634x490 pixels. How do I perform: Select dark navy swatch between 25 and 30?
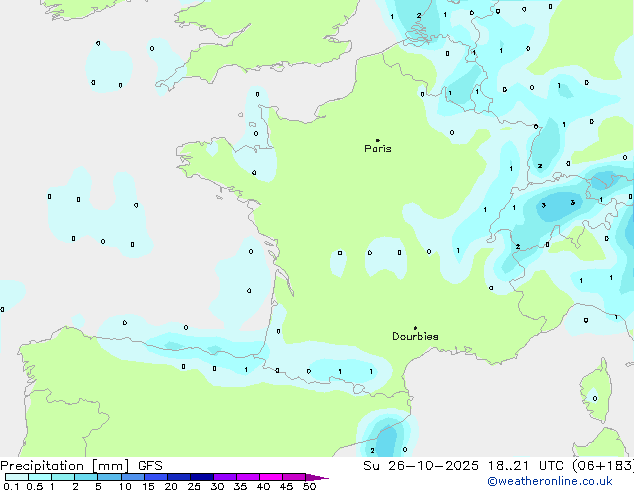click(202, 477)
